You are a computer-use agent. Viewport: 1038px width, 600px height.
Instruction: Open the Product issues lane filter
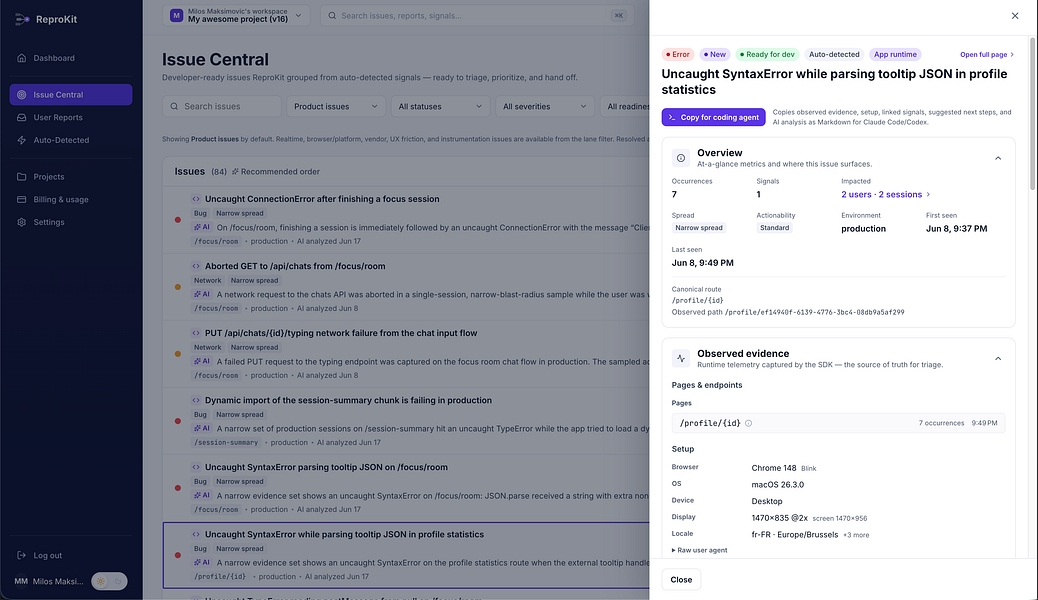pyautogui.click(x=336, y=107)
